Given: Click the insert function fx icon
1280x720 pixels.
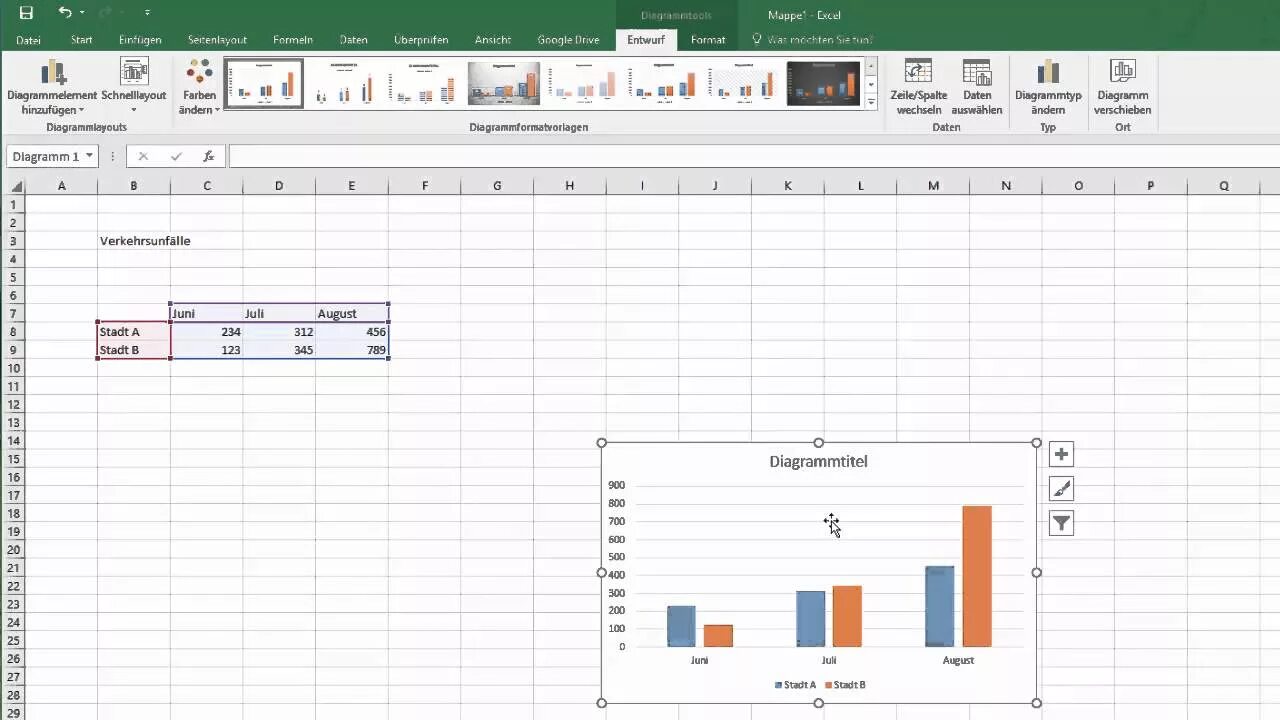Looking at the screenshot, I should (208, 156).
